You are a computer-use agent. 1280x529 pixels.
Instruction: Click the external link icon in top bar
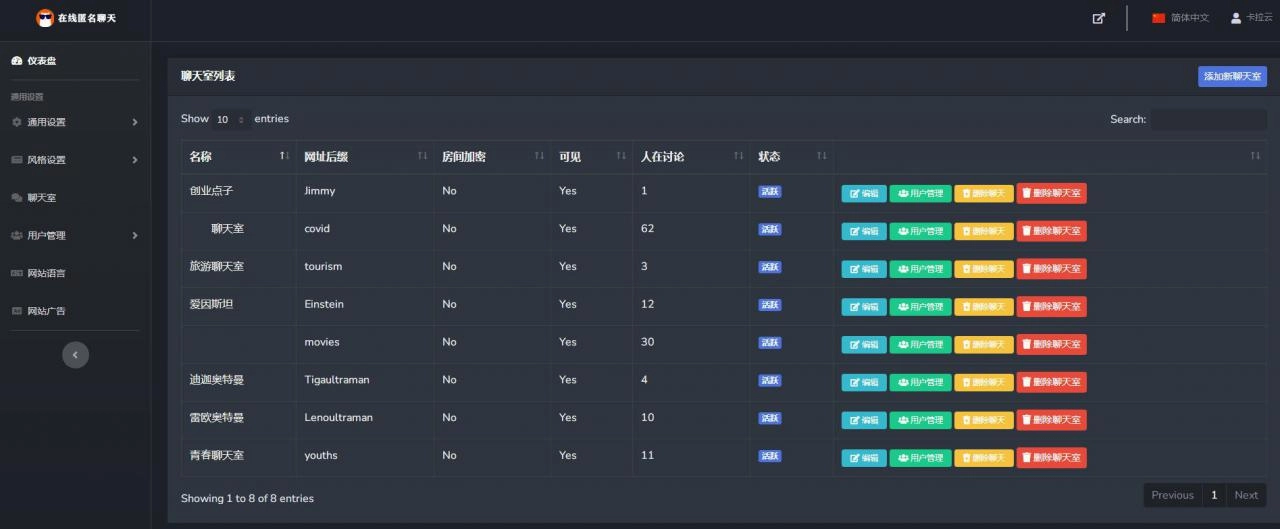(1099, 18)
